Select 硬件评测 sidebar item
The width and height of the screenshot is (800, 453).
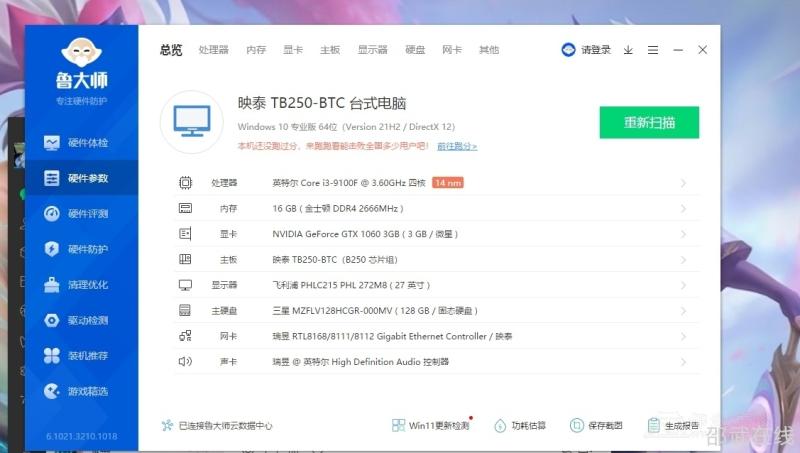86,214
